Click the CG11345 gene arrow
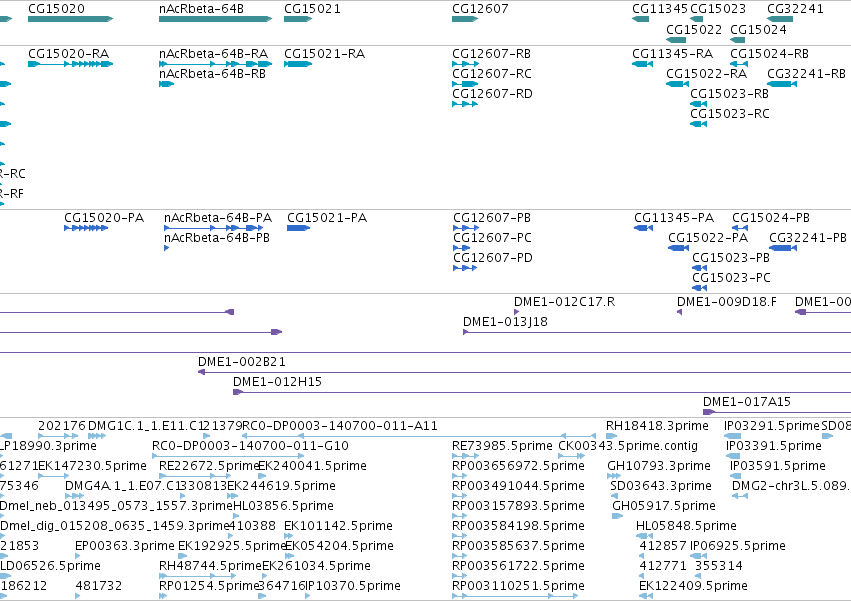 pyautogui.click(x=640, y=19)
